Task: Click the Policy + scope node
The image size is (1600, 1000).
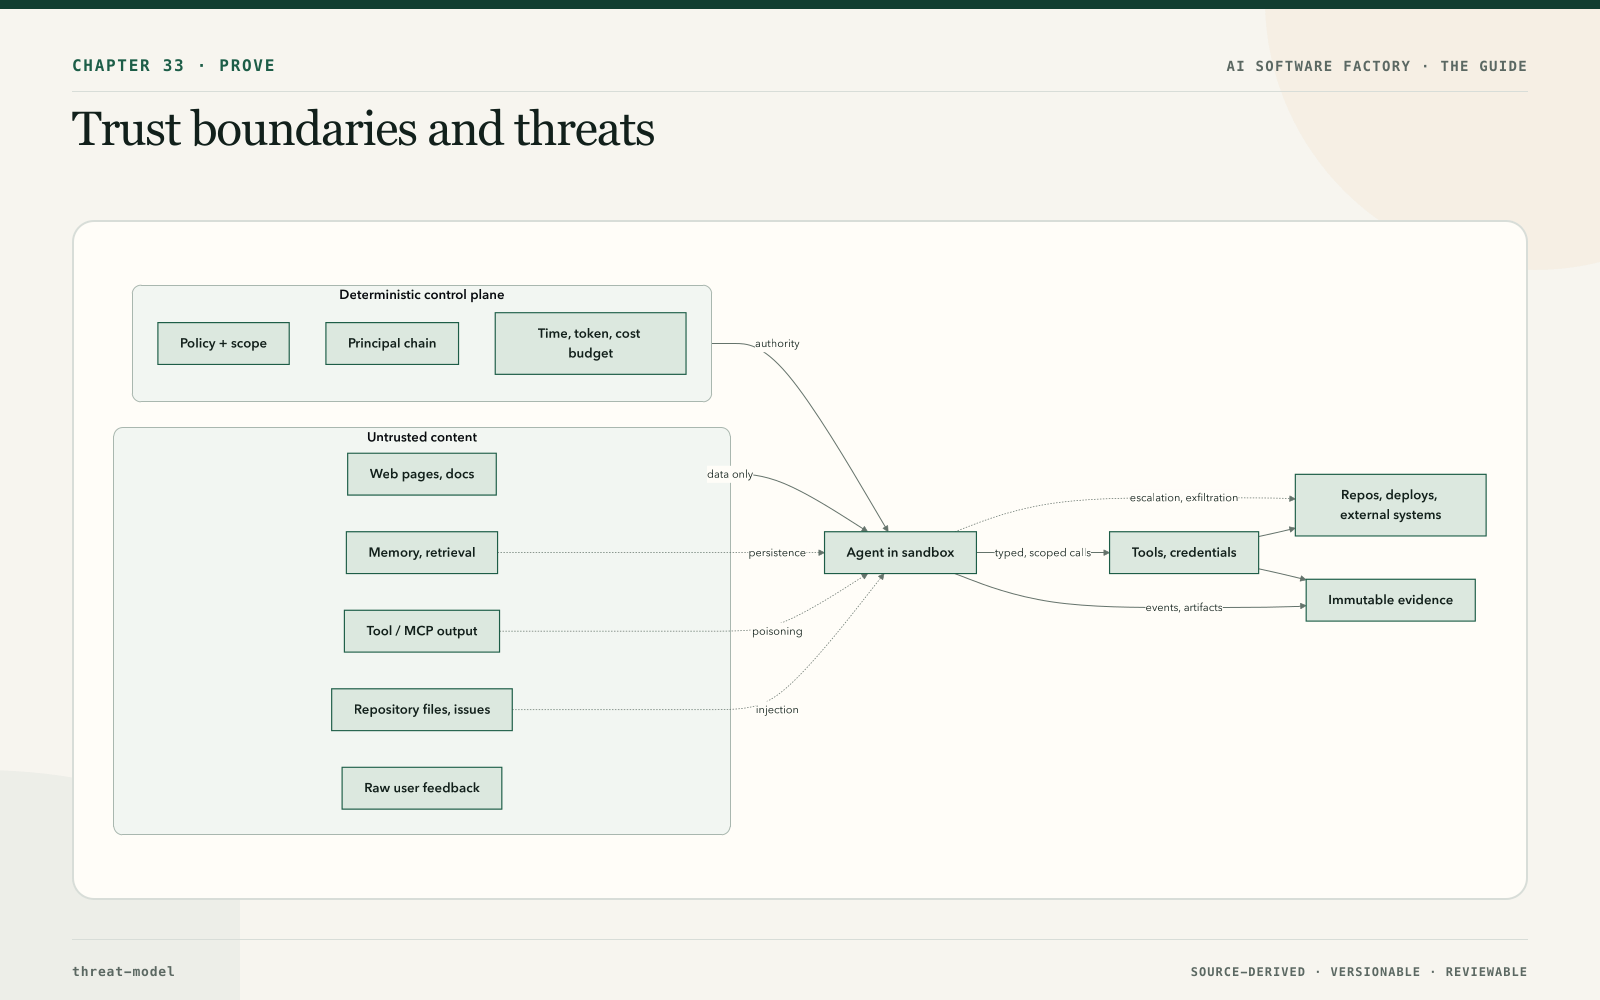Action: pos(223,343)
